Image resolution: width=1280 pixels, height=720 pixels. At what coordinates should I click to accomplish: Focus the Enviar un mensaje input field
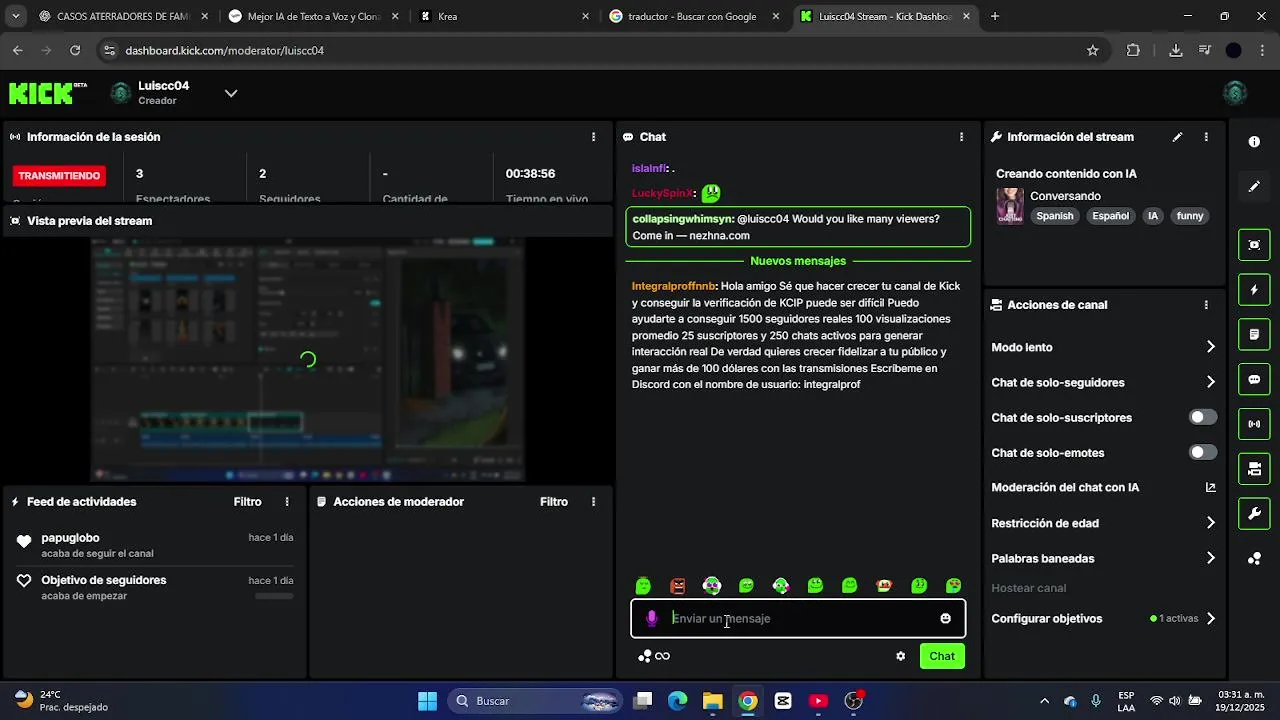pos(798,619)
